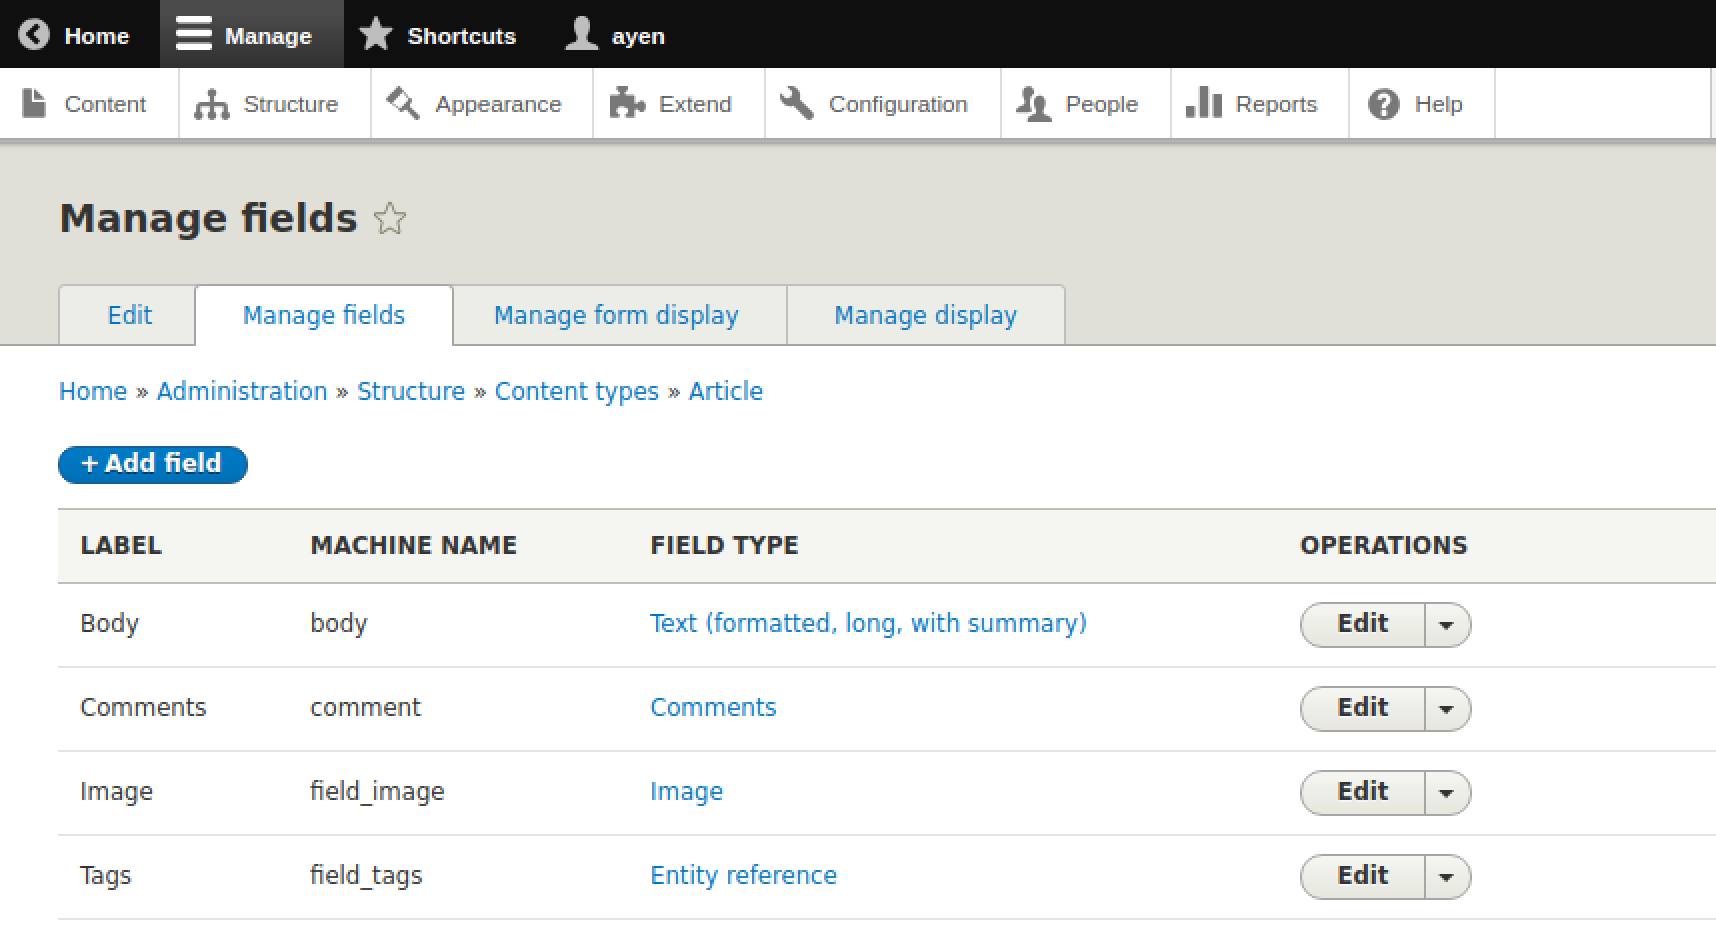Click the Configuration wrench icon
The width and height of the screenshot is (1716, 948).
coord(796,103)
